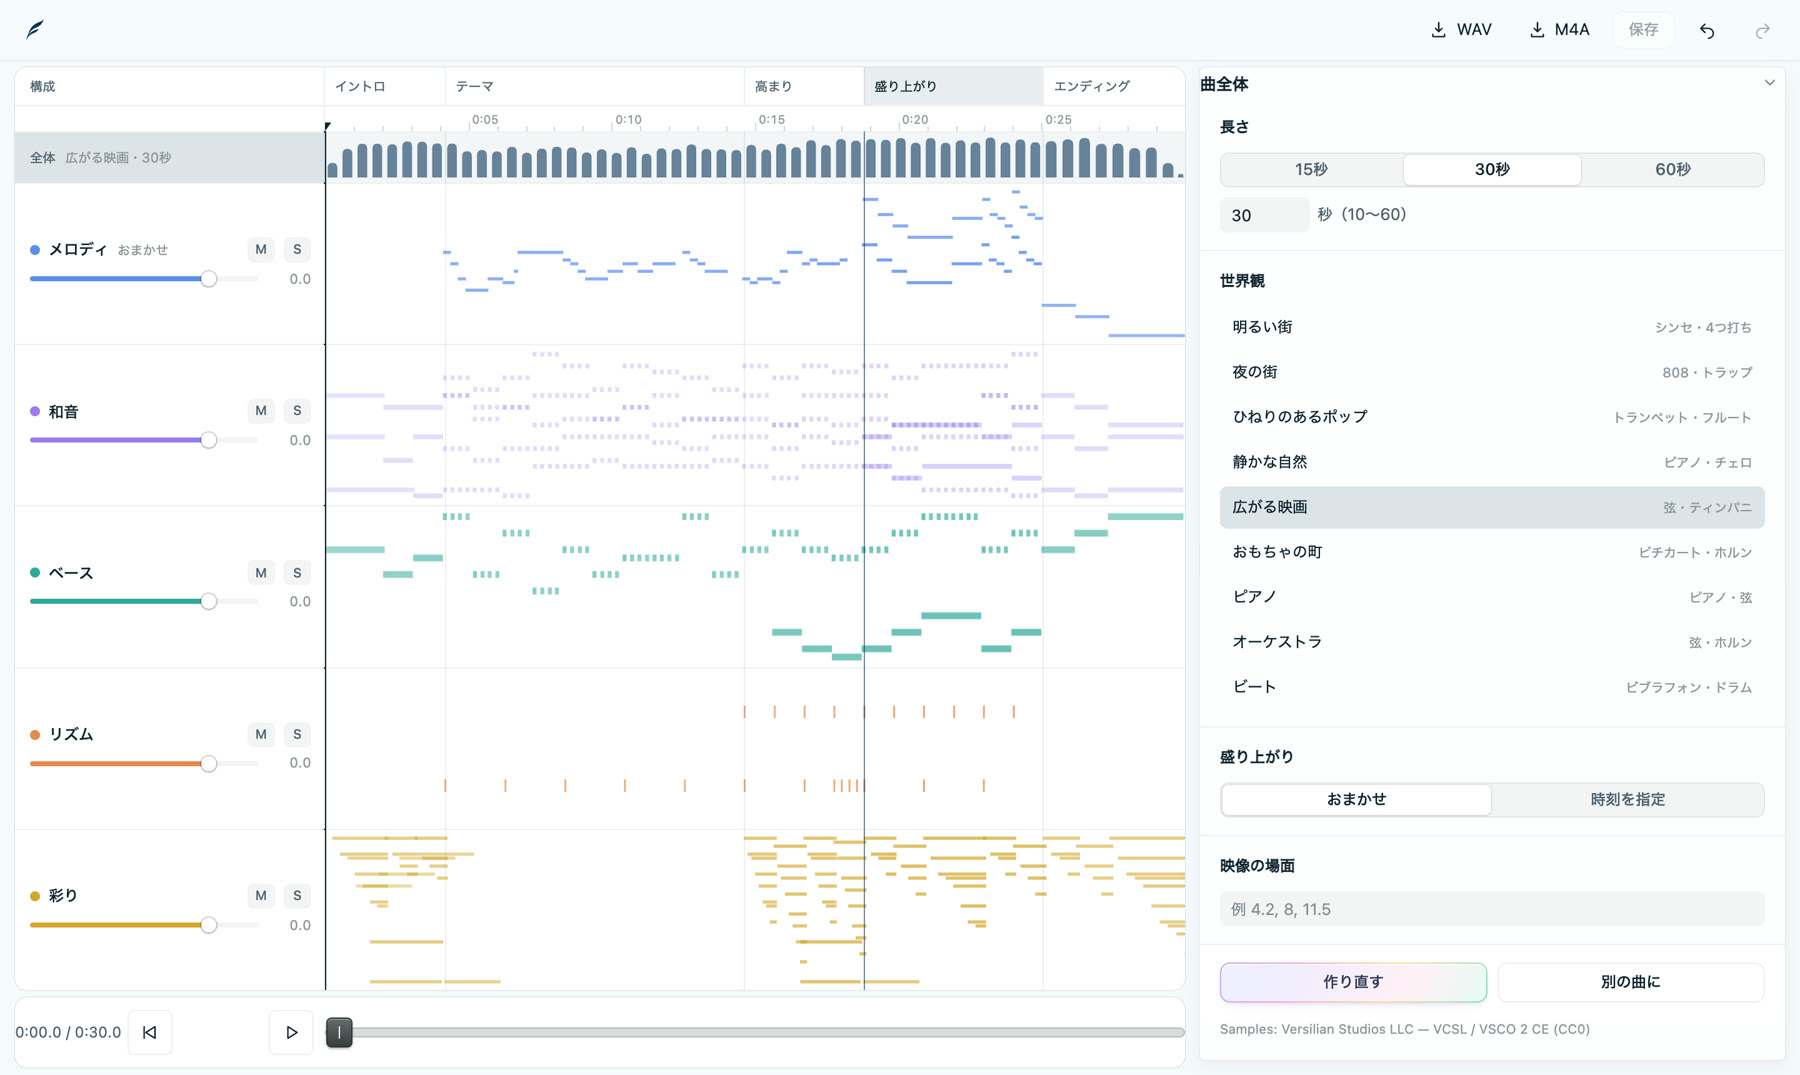The height and width of the screenshot is (1075, 1800).
Task: Mute the 彩り track
Action: [x=261, y=895]
